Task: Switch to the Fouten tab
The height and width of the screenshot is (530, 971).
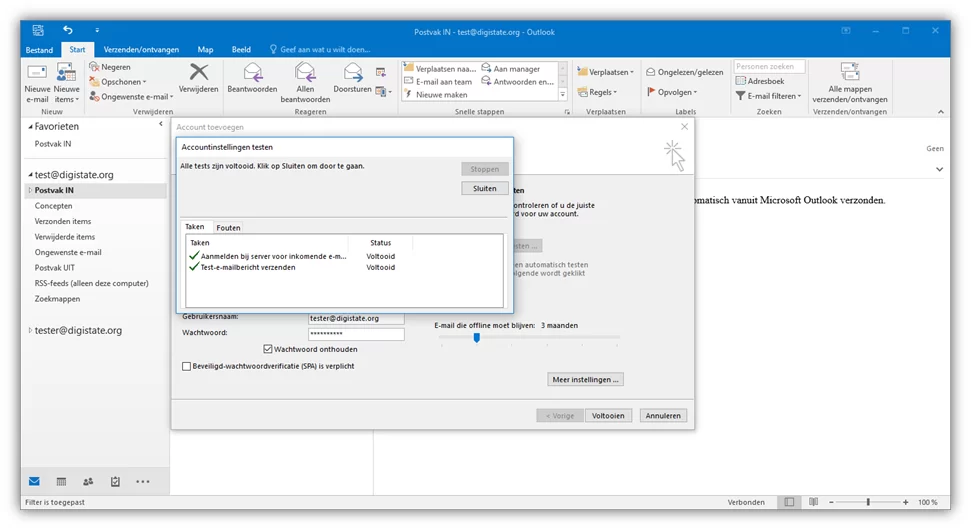Action: point(228,228)
